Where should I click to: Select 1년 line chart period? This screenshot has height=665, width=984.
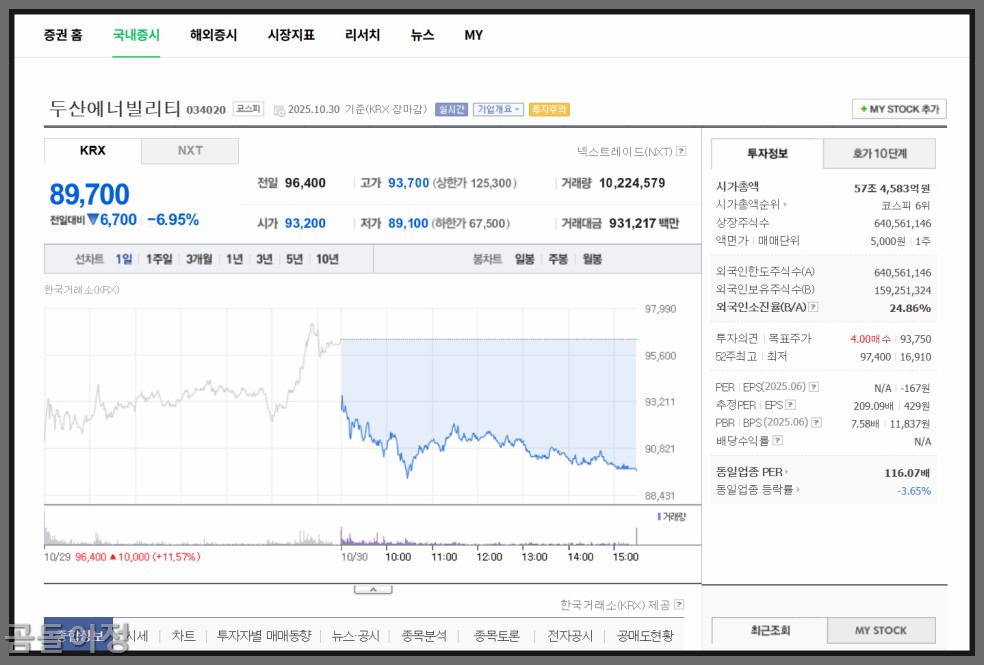234,259
